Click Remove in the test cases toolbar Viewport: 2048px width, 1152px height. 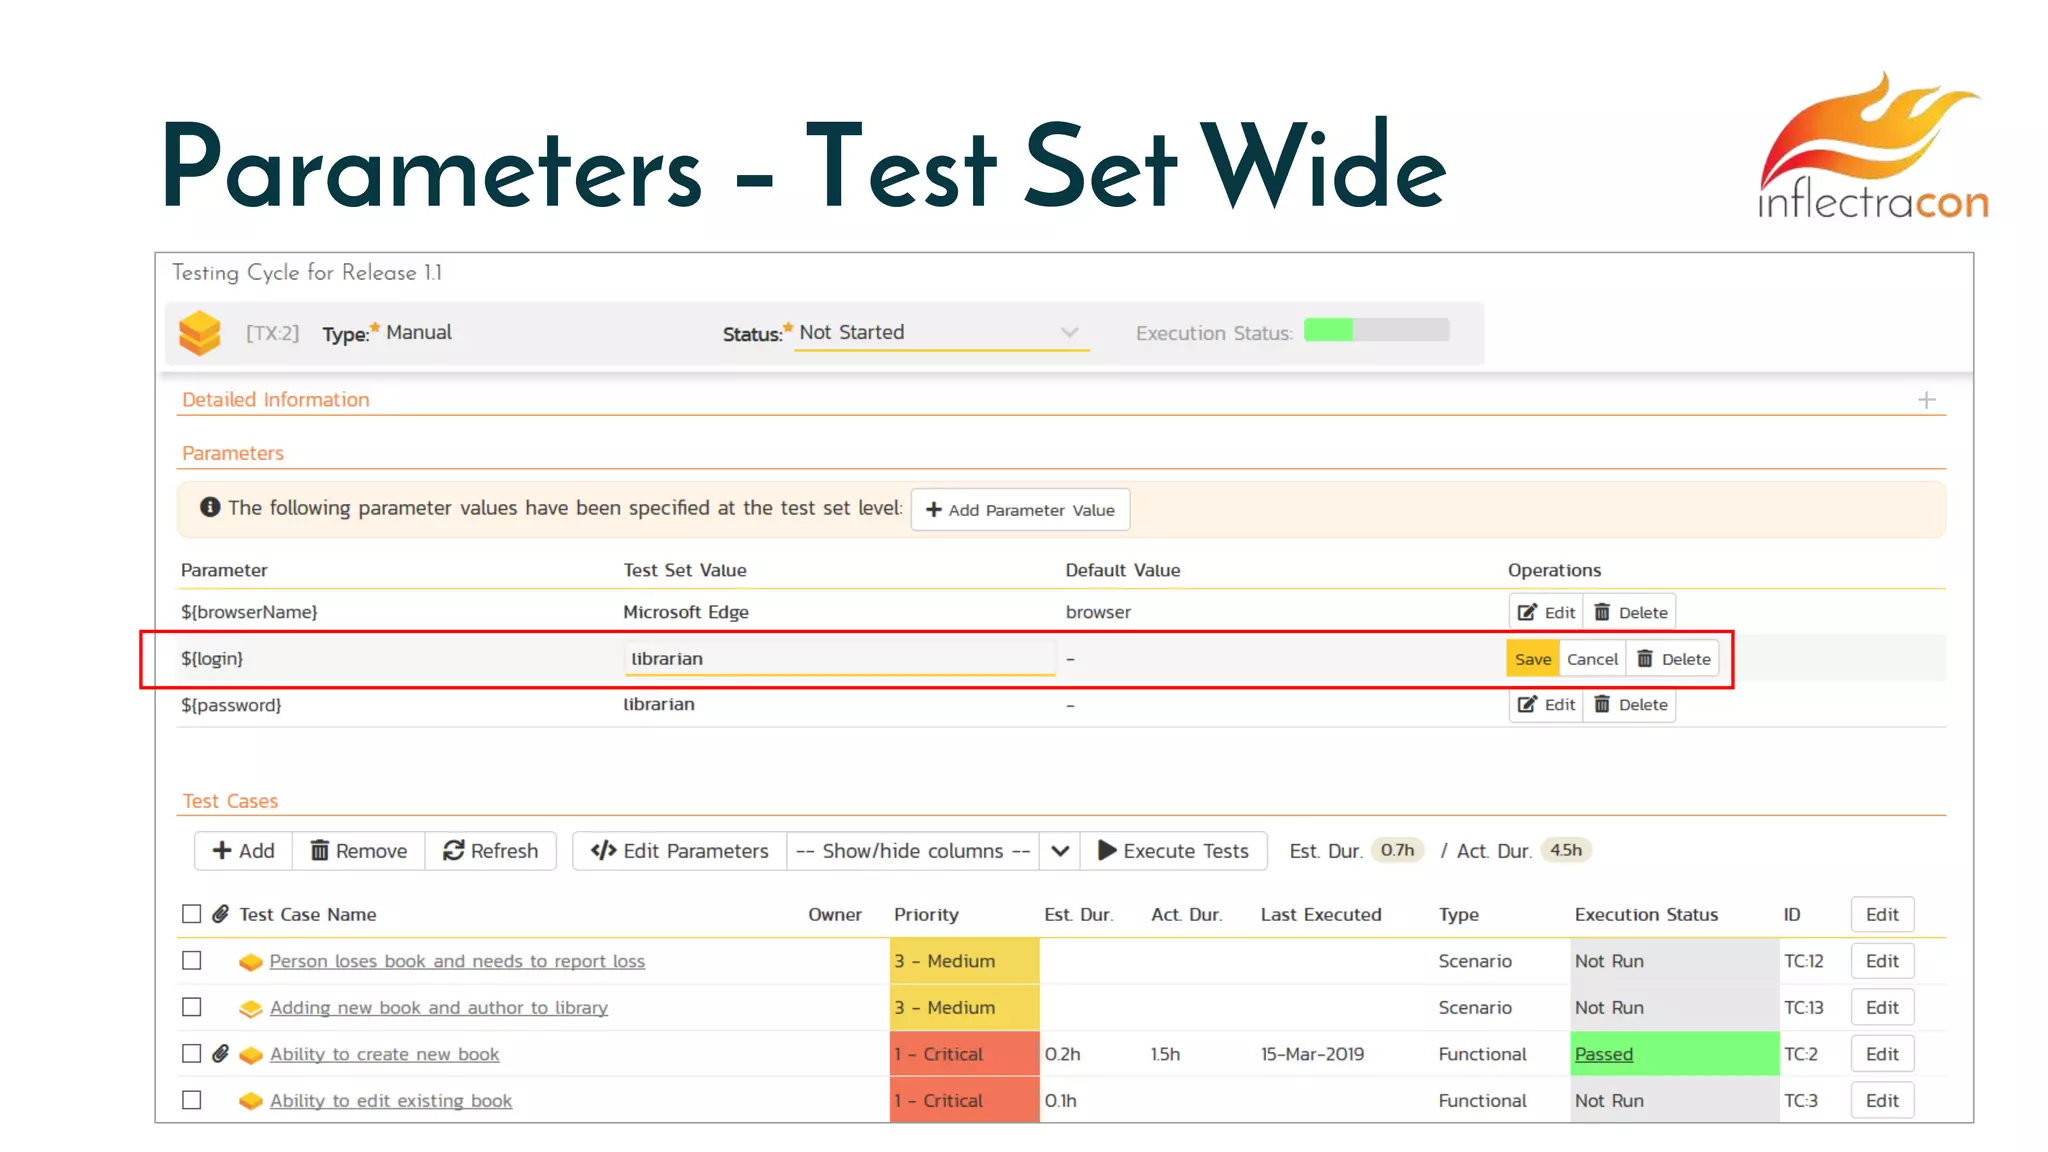(359, 851)
